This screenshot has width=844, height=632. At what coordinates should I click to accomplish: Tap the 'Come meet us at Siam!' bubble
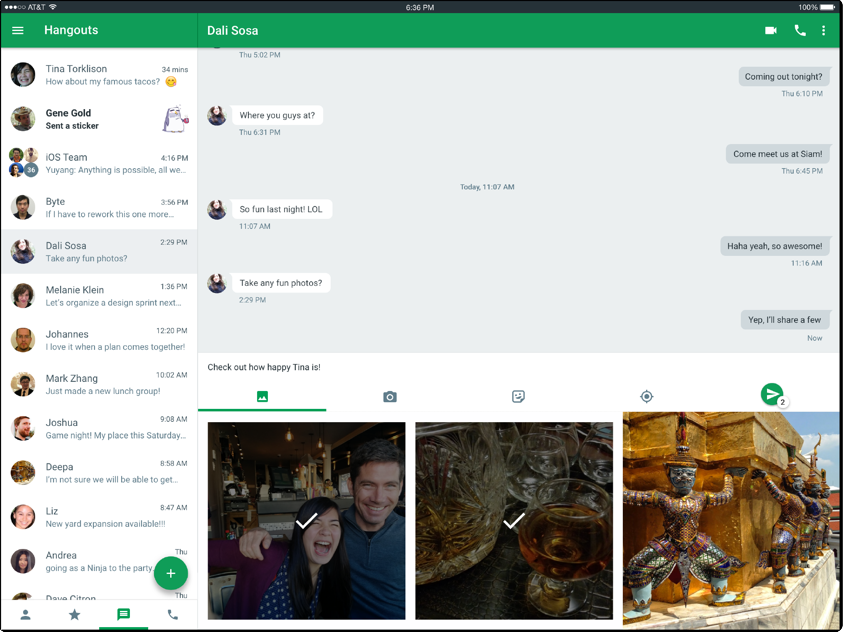point(777,154)
